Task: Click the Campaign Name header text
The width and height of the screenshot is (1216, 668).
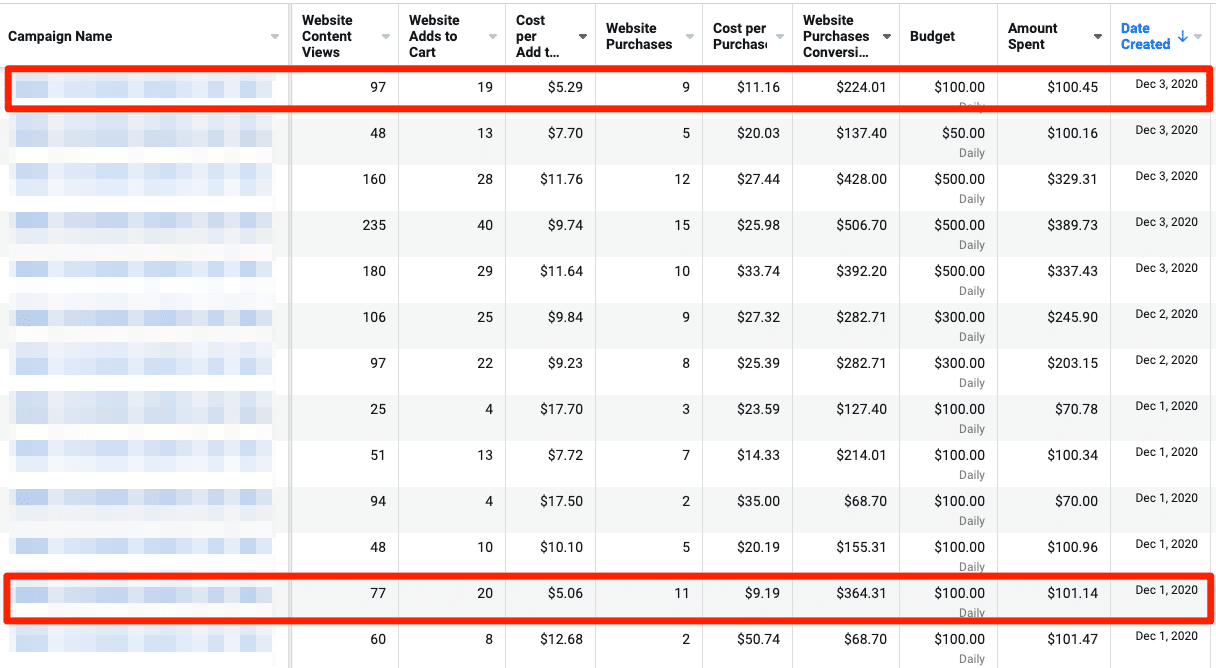Action: click(60, 36)
